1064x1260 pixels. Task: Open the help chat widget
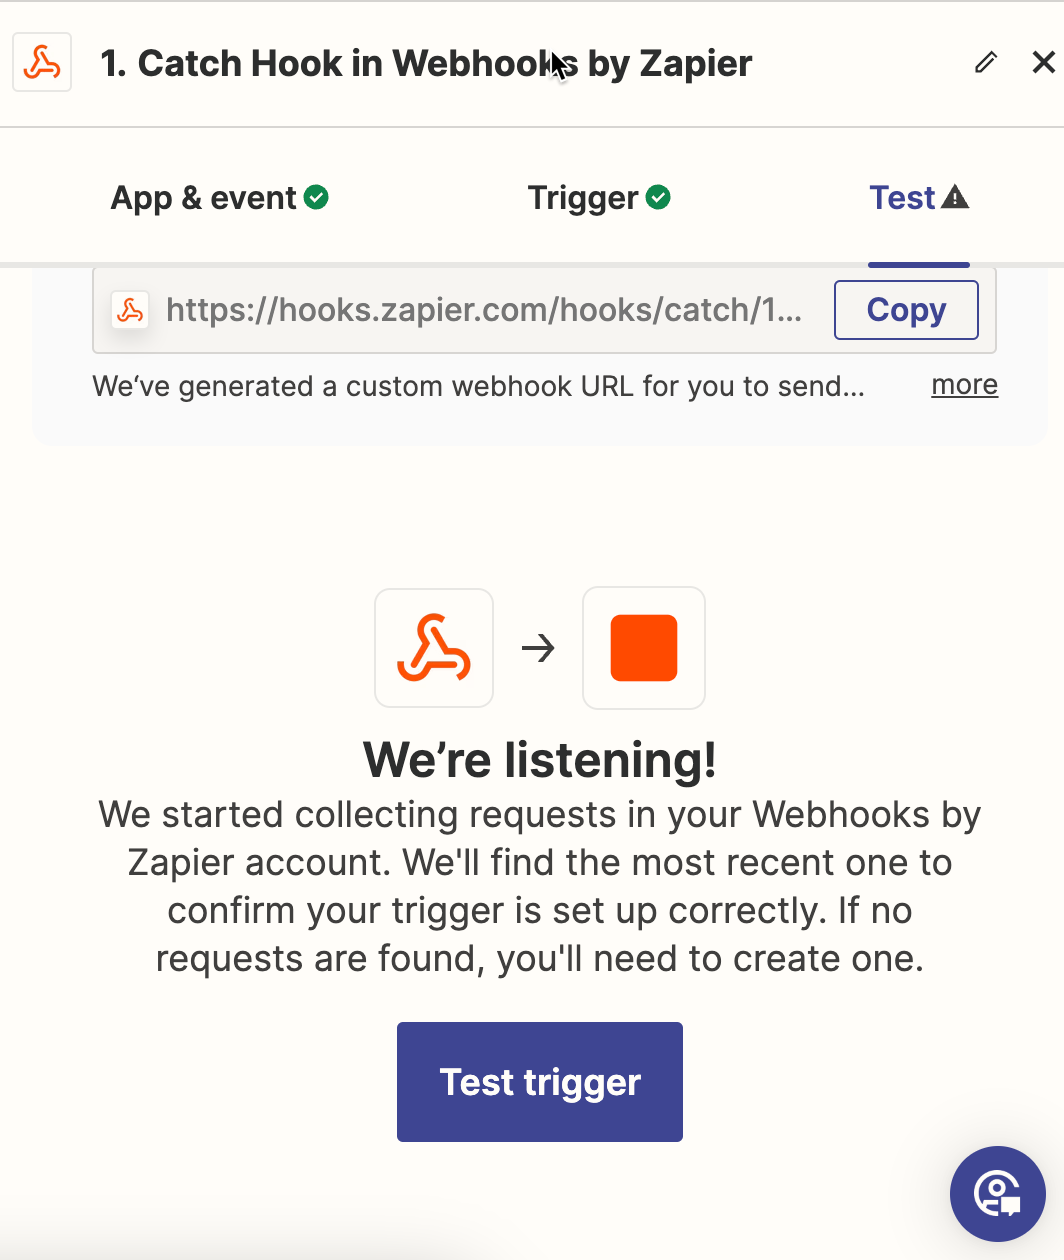tap(997, 1193)
